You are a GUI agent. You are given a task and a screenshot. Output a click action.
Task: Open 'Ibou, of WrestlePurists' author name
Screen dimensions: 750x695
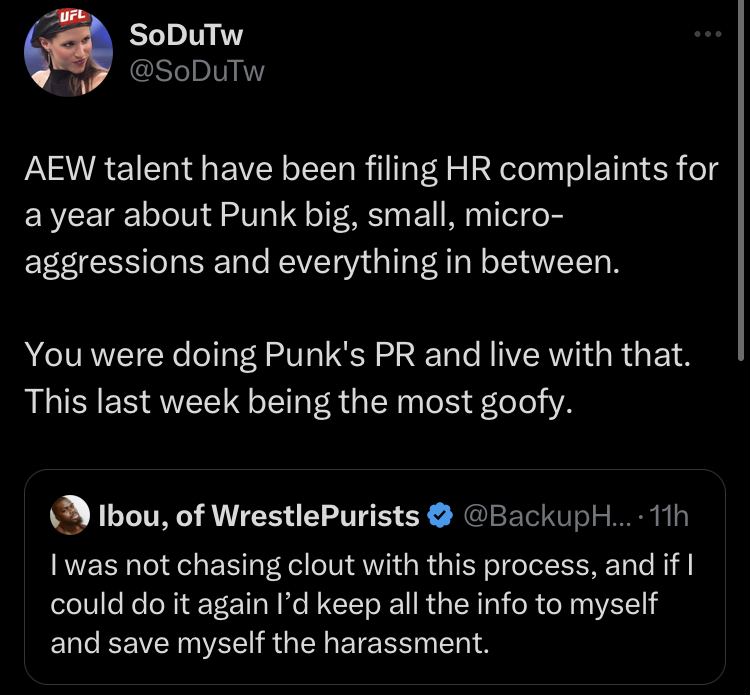pyautogui.click(x=260, y=516)
